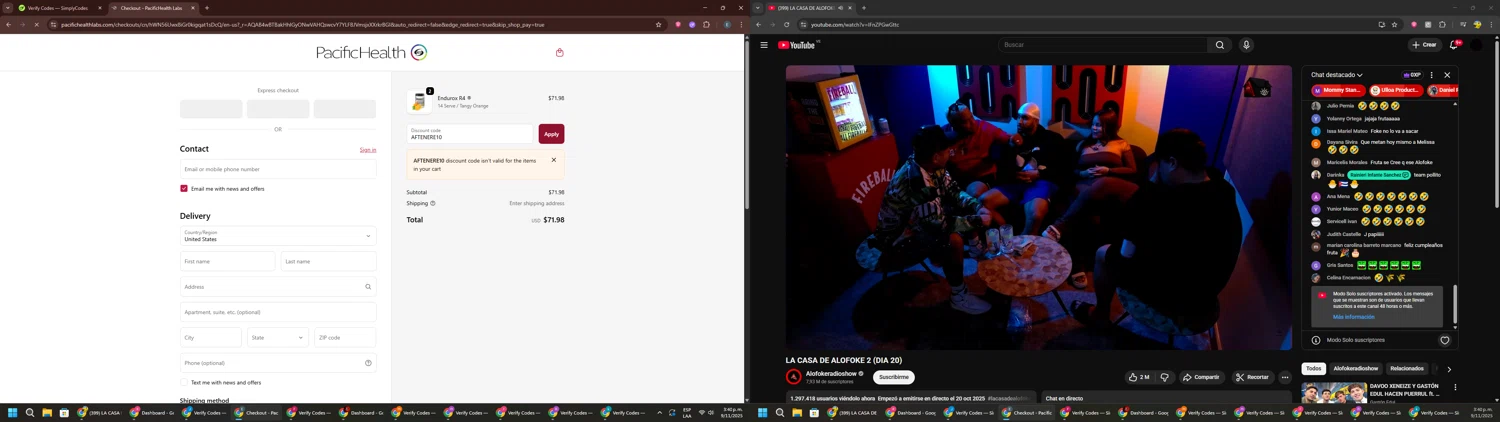1500x422 pixels.
Task: Open Windows Search on the right taskbar
Action: coord(780,412)
